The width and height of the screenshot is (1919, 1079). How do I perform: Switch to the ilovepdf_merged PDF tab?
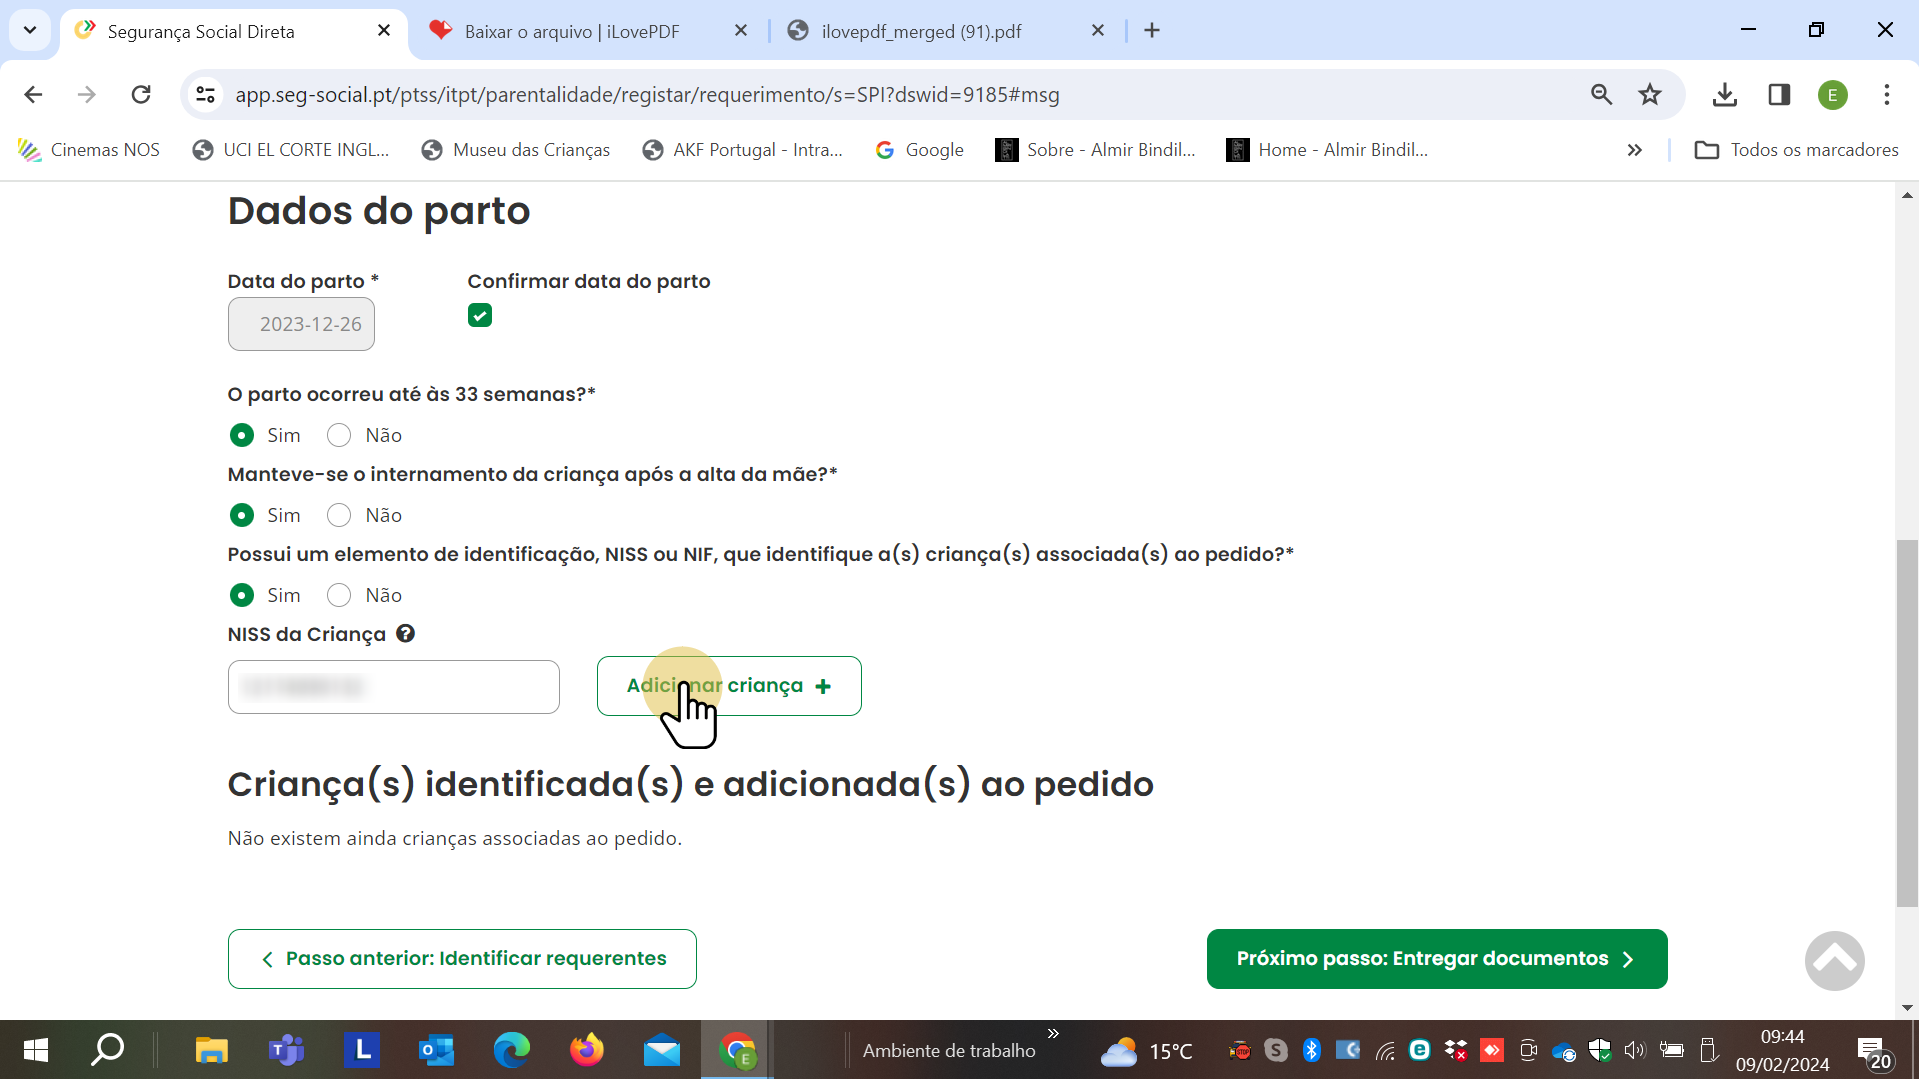[920, 31]
